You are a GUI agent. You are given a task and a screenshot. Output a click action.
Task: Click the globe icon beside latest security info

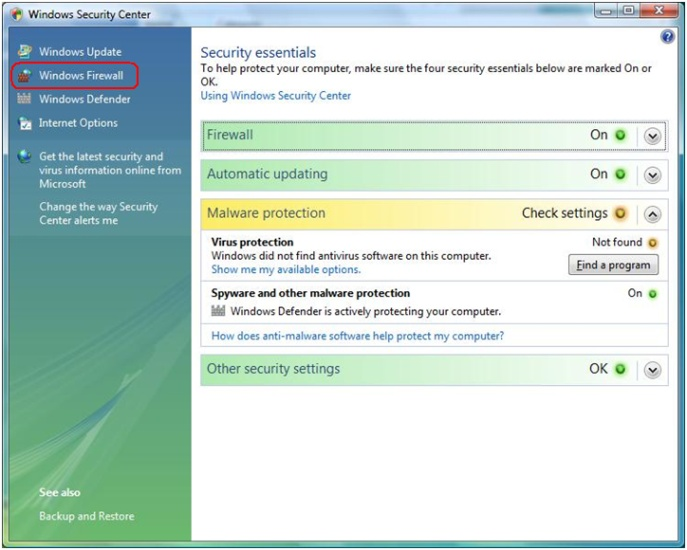pos(25,156)
